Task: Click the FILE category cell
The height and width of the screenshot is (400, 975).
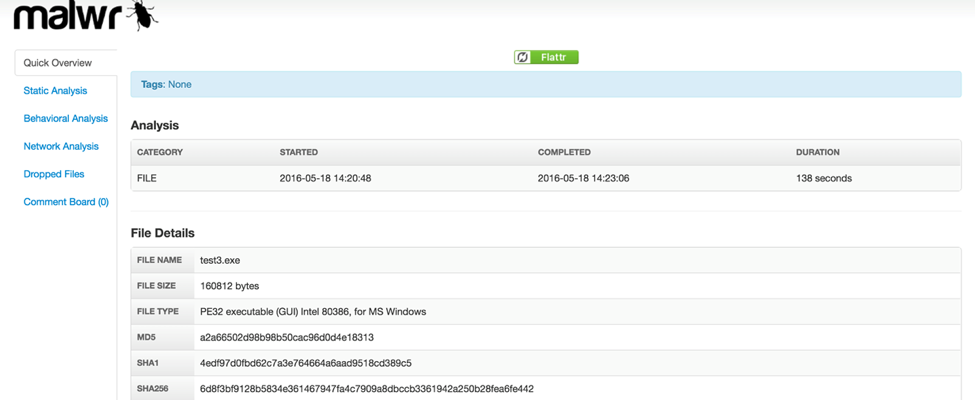Action: pyautogui.click(x=147, y=178)
